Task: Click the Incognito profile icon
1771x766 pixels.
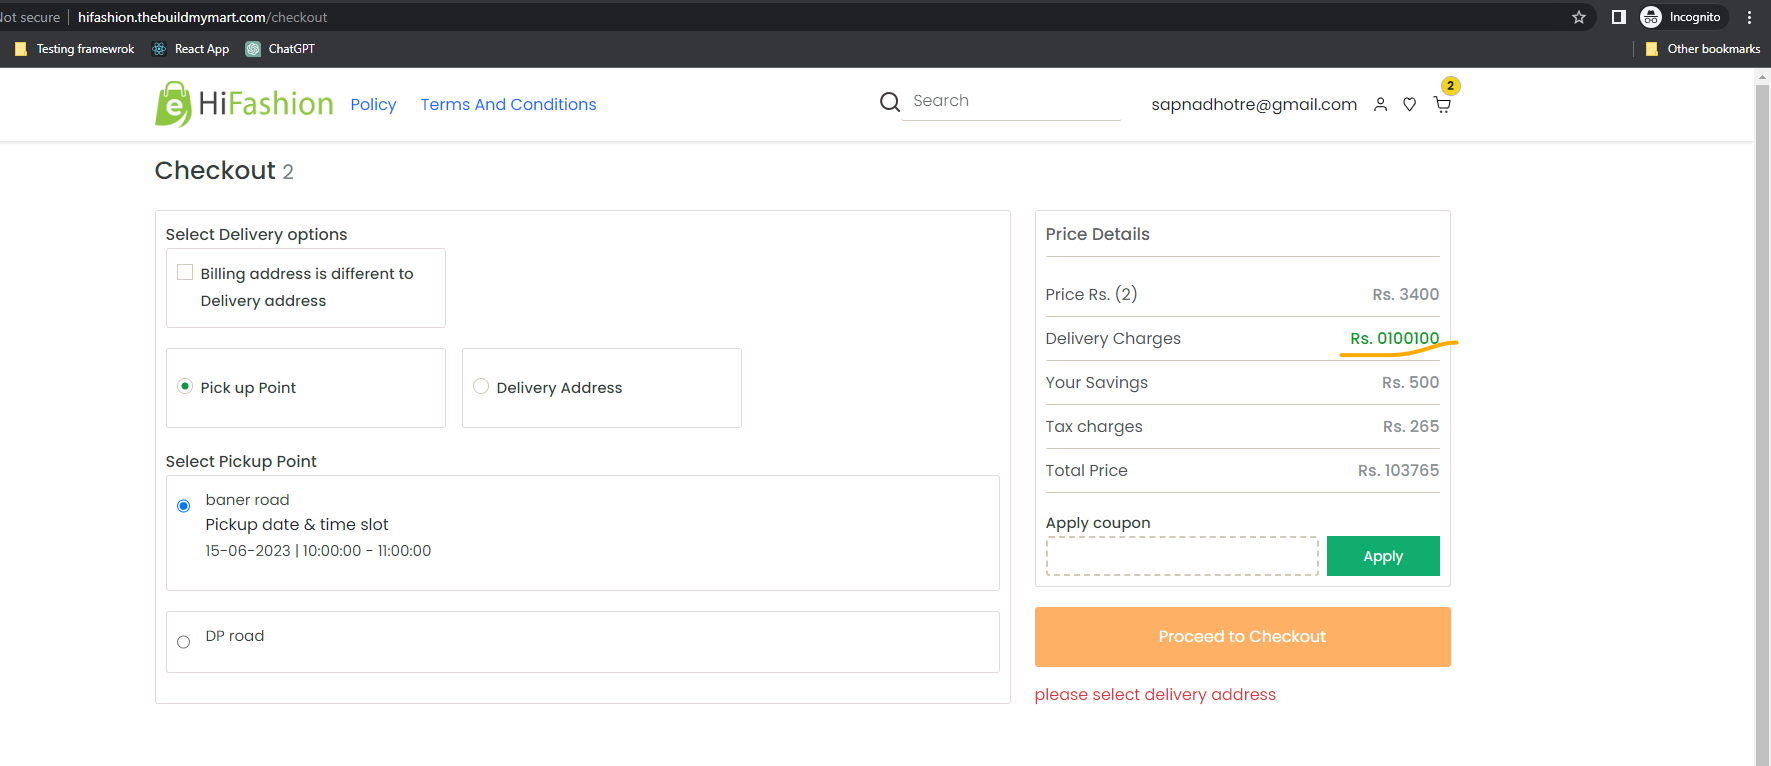Action: click(x=1651, y=17)
